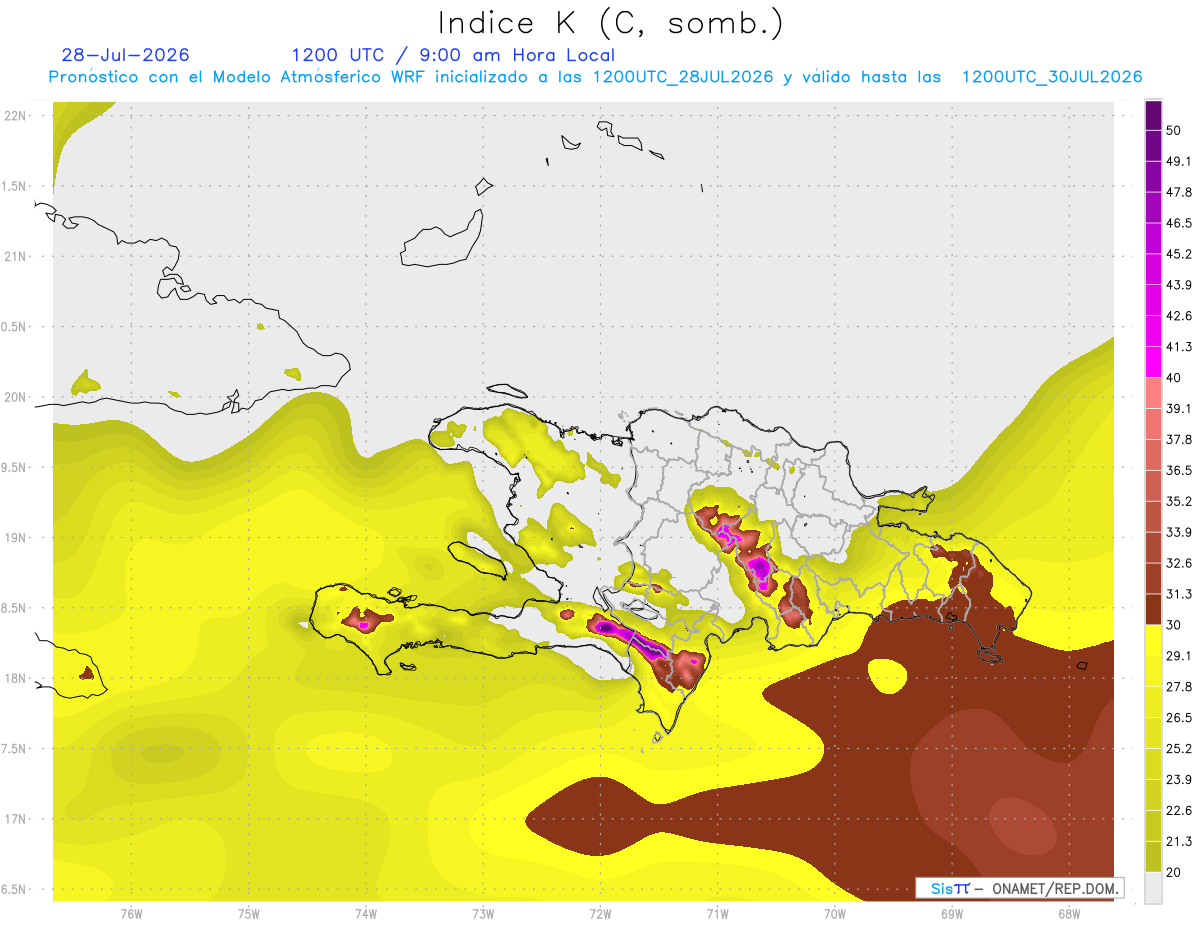Click the legend value '21.3'
This screenshot has height=927, width=1200.
(x=1179, y=842)
